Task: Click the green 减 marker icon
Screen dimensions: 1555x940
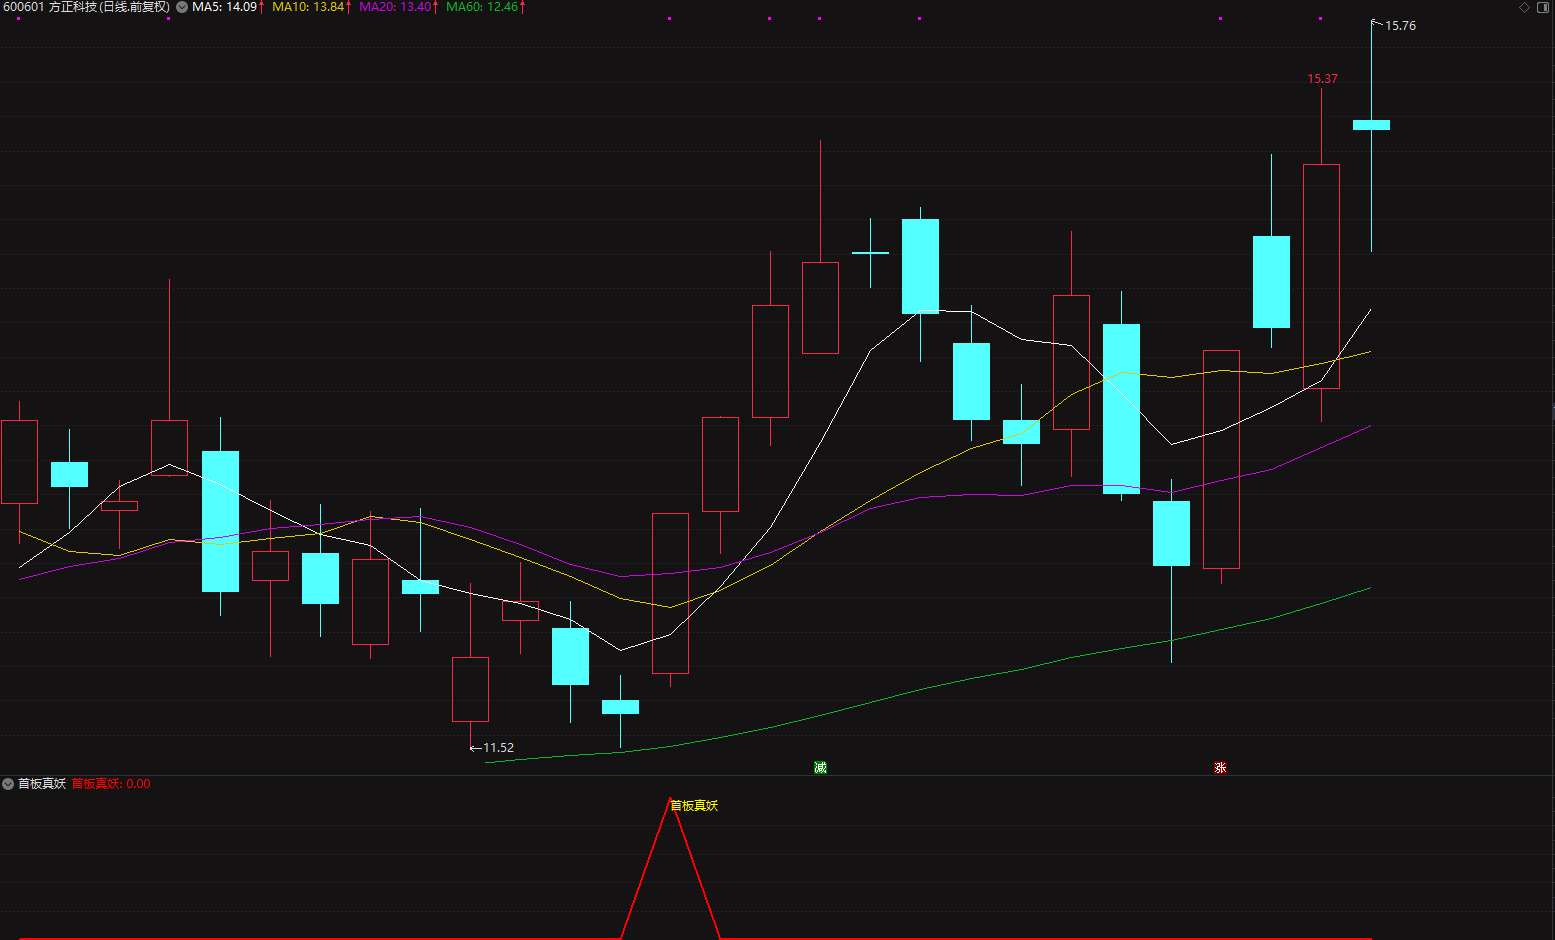Action: pos(820,767)
